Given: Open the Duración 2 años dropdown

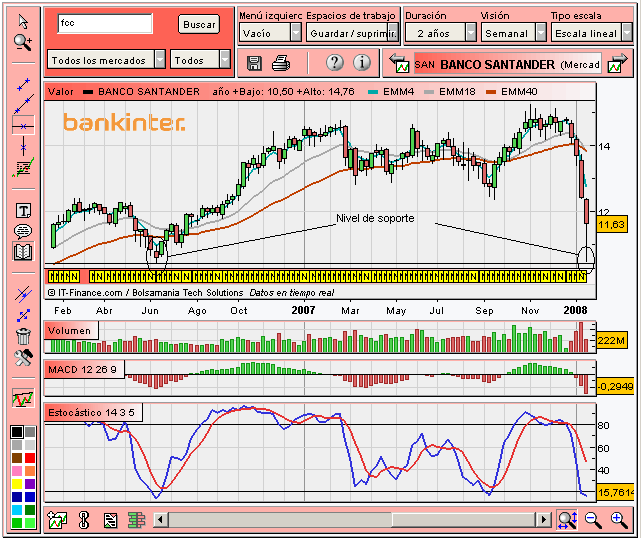Looking at the screenshot, I should coord(441,32).
